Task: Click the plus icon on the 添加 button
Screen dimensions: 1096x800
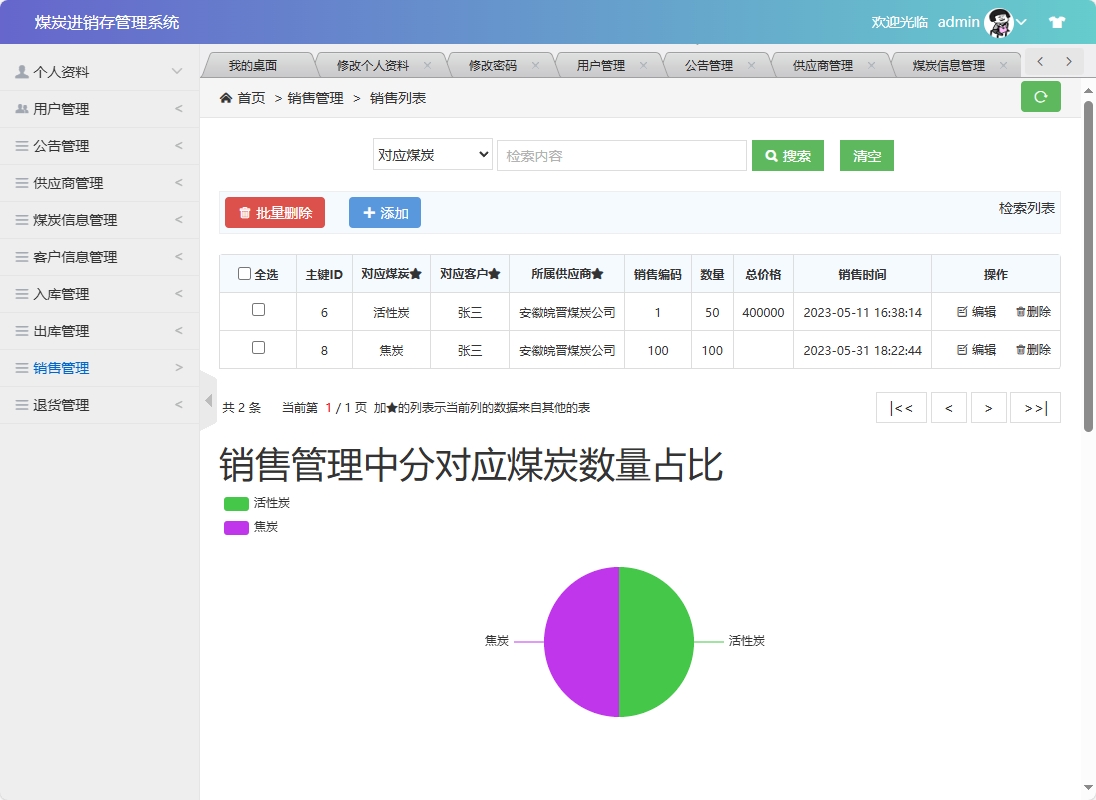Action: pyautogui.click(x=369, y=212)
